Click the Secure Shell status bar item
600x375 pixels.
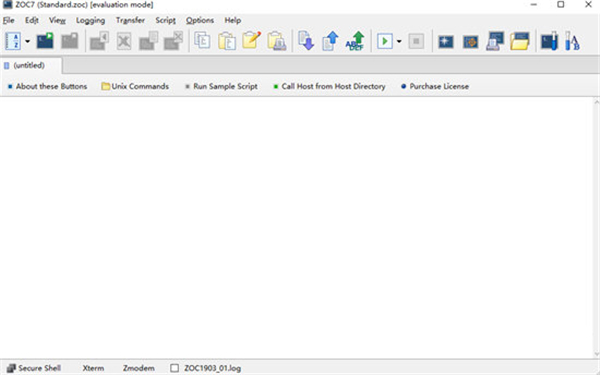pos(34,368)
